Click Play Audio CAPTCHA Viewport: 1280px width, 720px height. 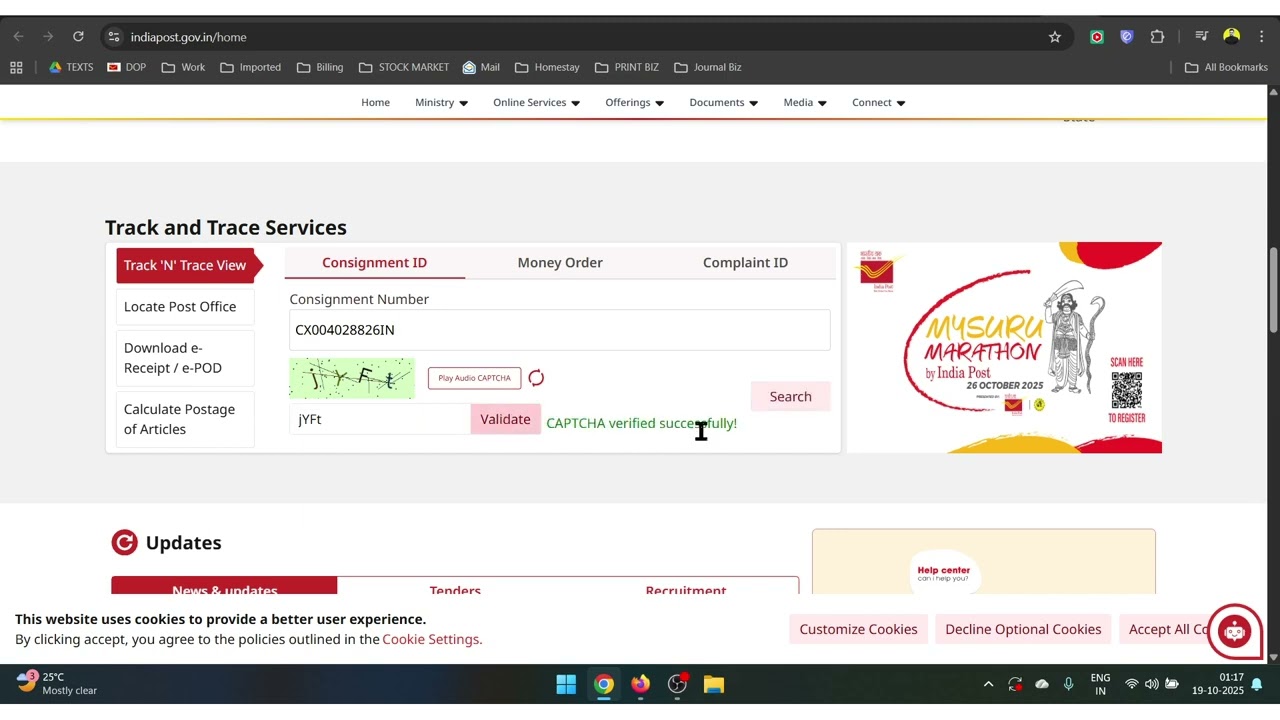(474, 378)
